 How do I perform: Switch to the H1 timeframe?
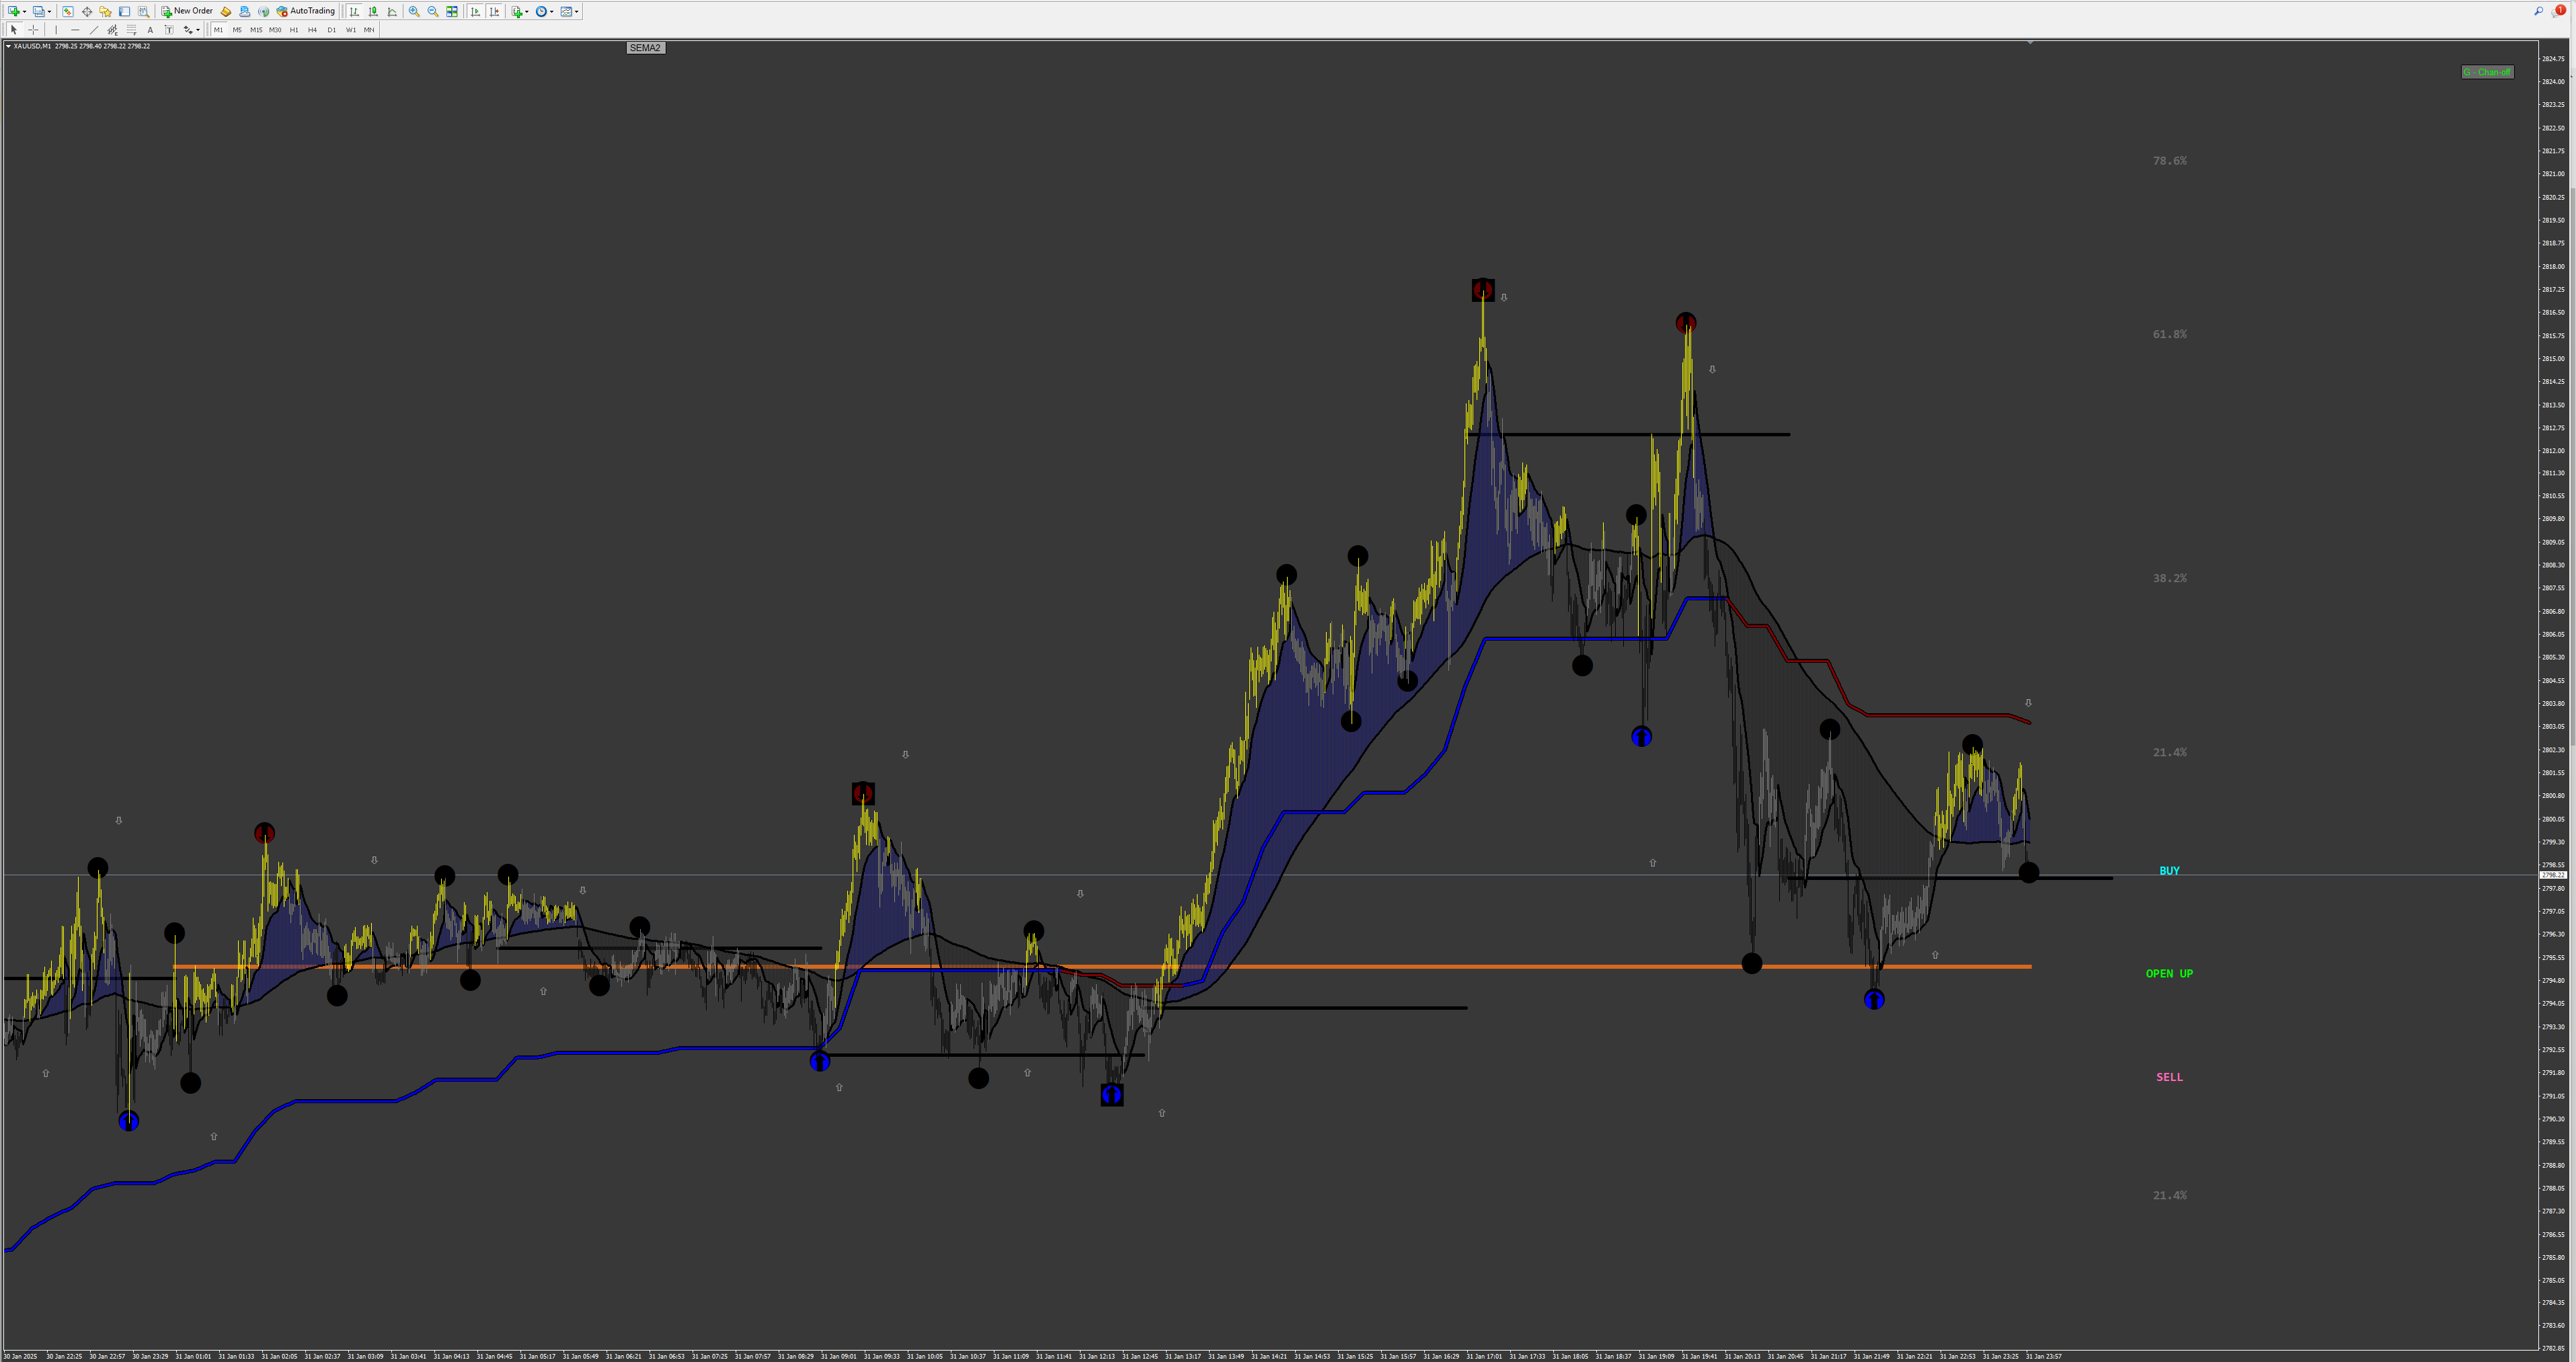[x=294, y=30]
